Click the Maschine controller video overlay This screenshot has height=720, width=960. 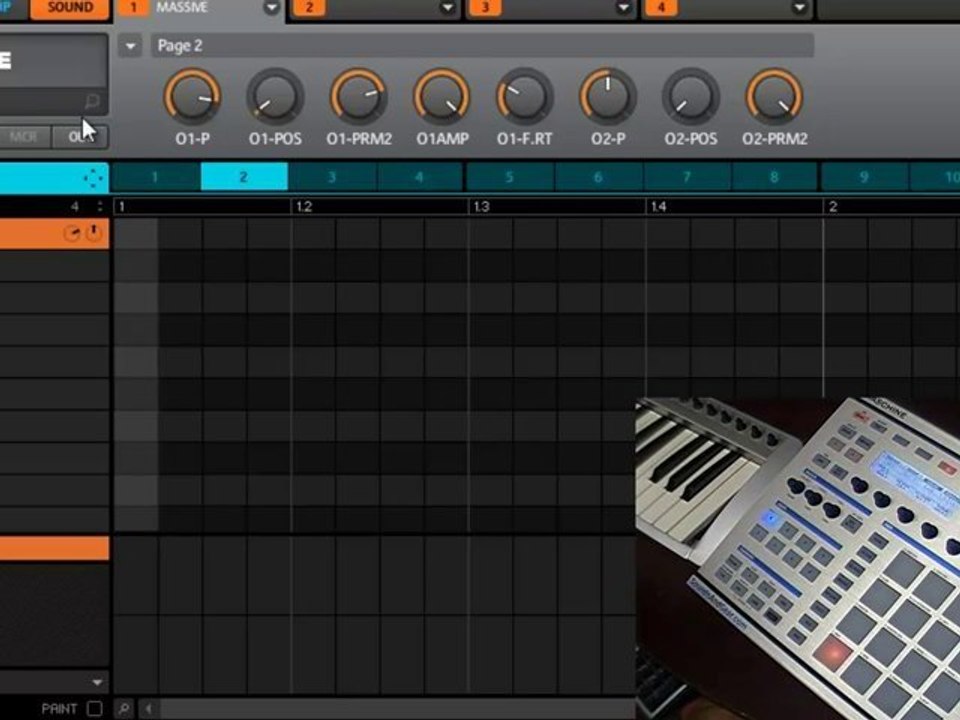point(798,558)
